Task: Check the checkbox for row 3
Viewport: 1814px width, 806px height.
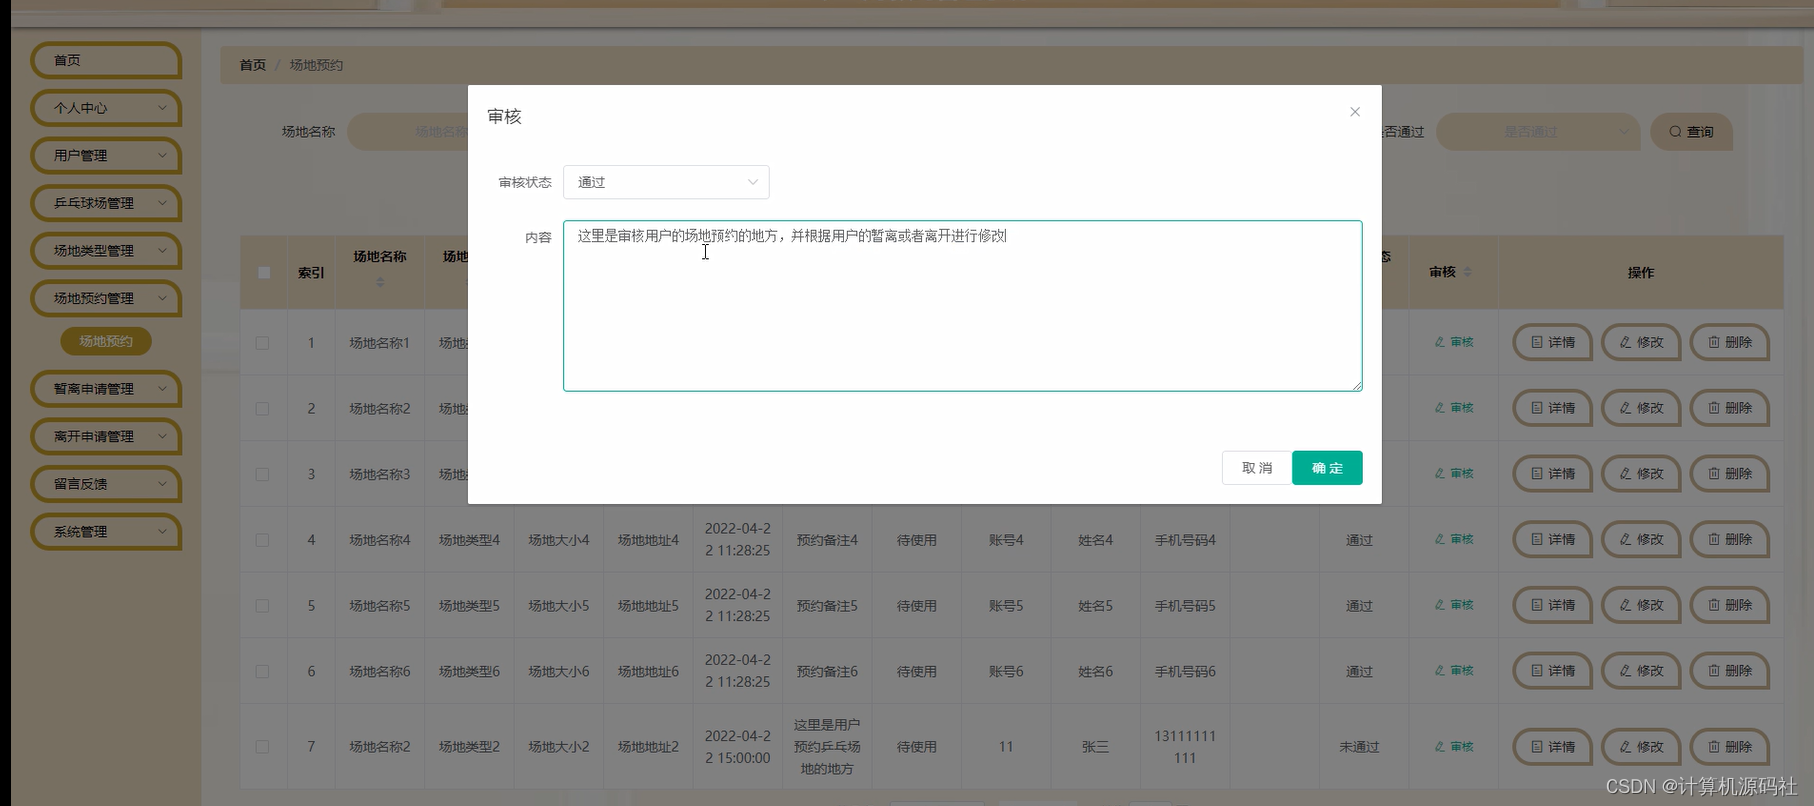Action: [262, 474]
